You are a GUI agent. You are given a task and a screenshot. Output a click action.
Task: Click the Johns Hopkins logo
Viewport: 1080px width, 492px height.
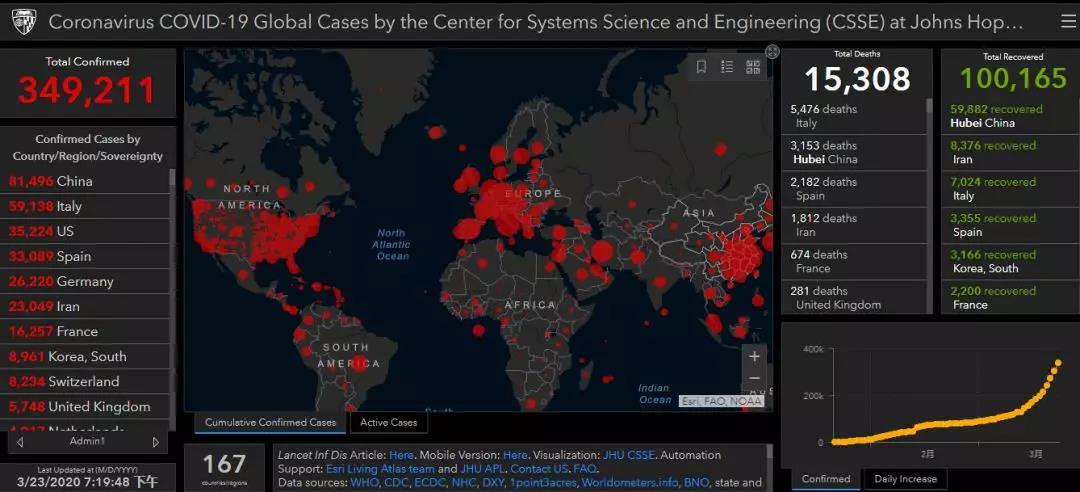tap(22, 21)
